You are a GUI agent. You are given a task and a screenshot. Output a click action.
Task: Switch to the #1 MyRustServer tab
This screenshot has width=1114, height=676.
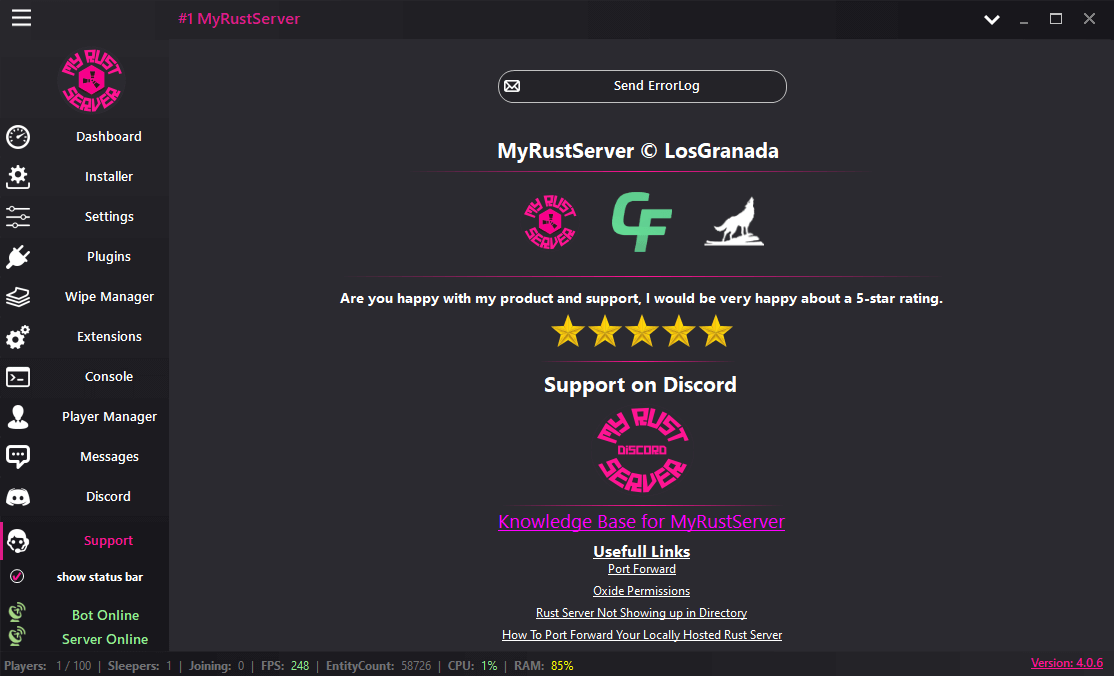pos(240,19)
